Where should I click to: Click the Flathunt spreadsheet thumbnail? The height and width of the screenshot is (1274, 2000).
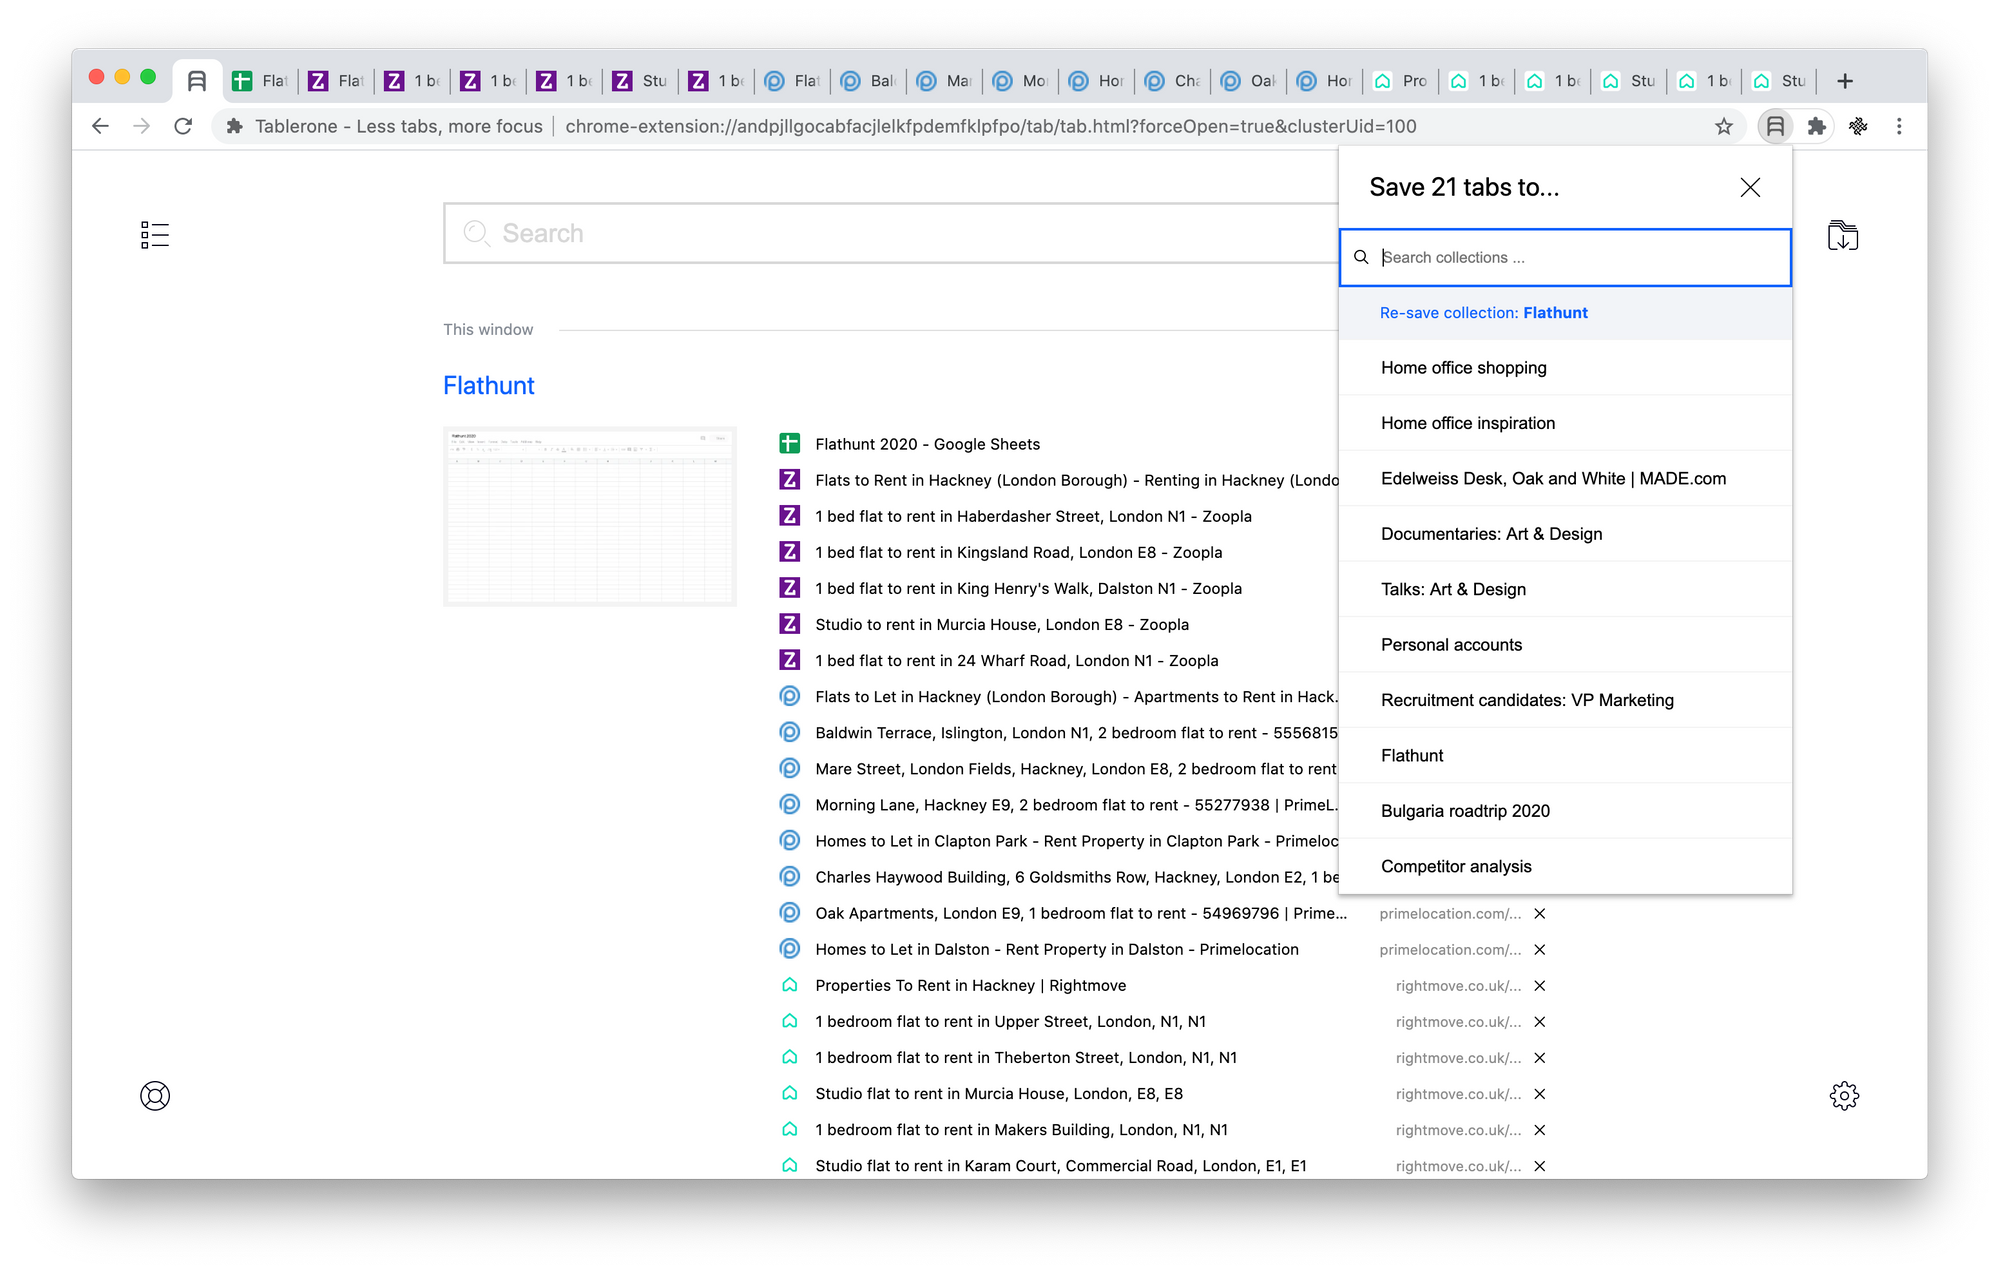590,516
